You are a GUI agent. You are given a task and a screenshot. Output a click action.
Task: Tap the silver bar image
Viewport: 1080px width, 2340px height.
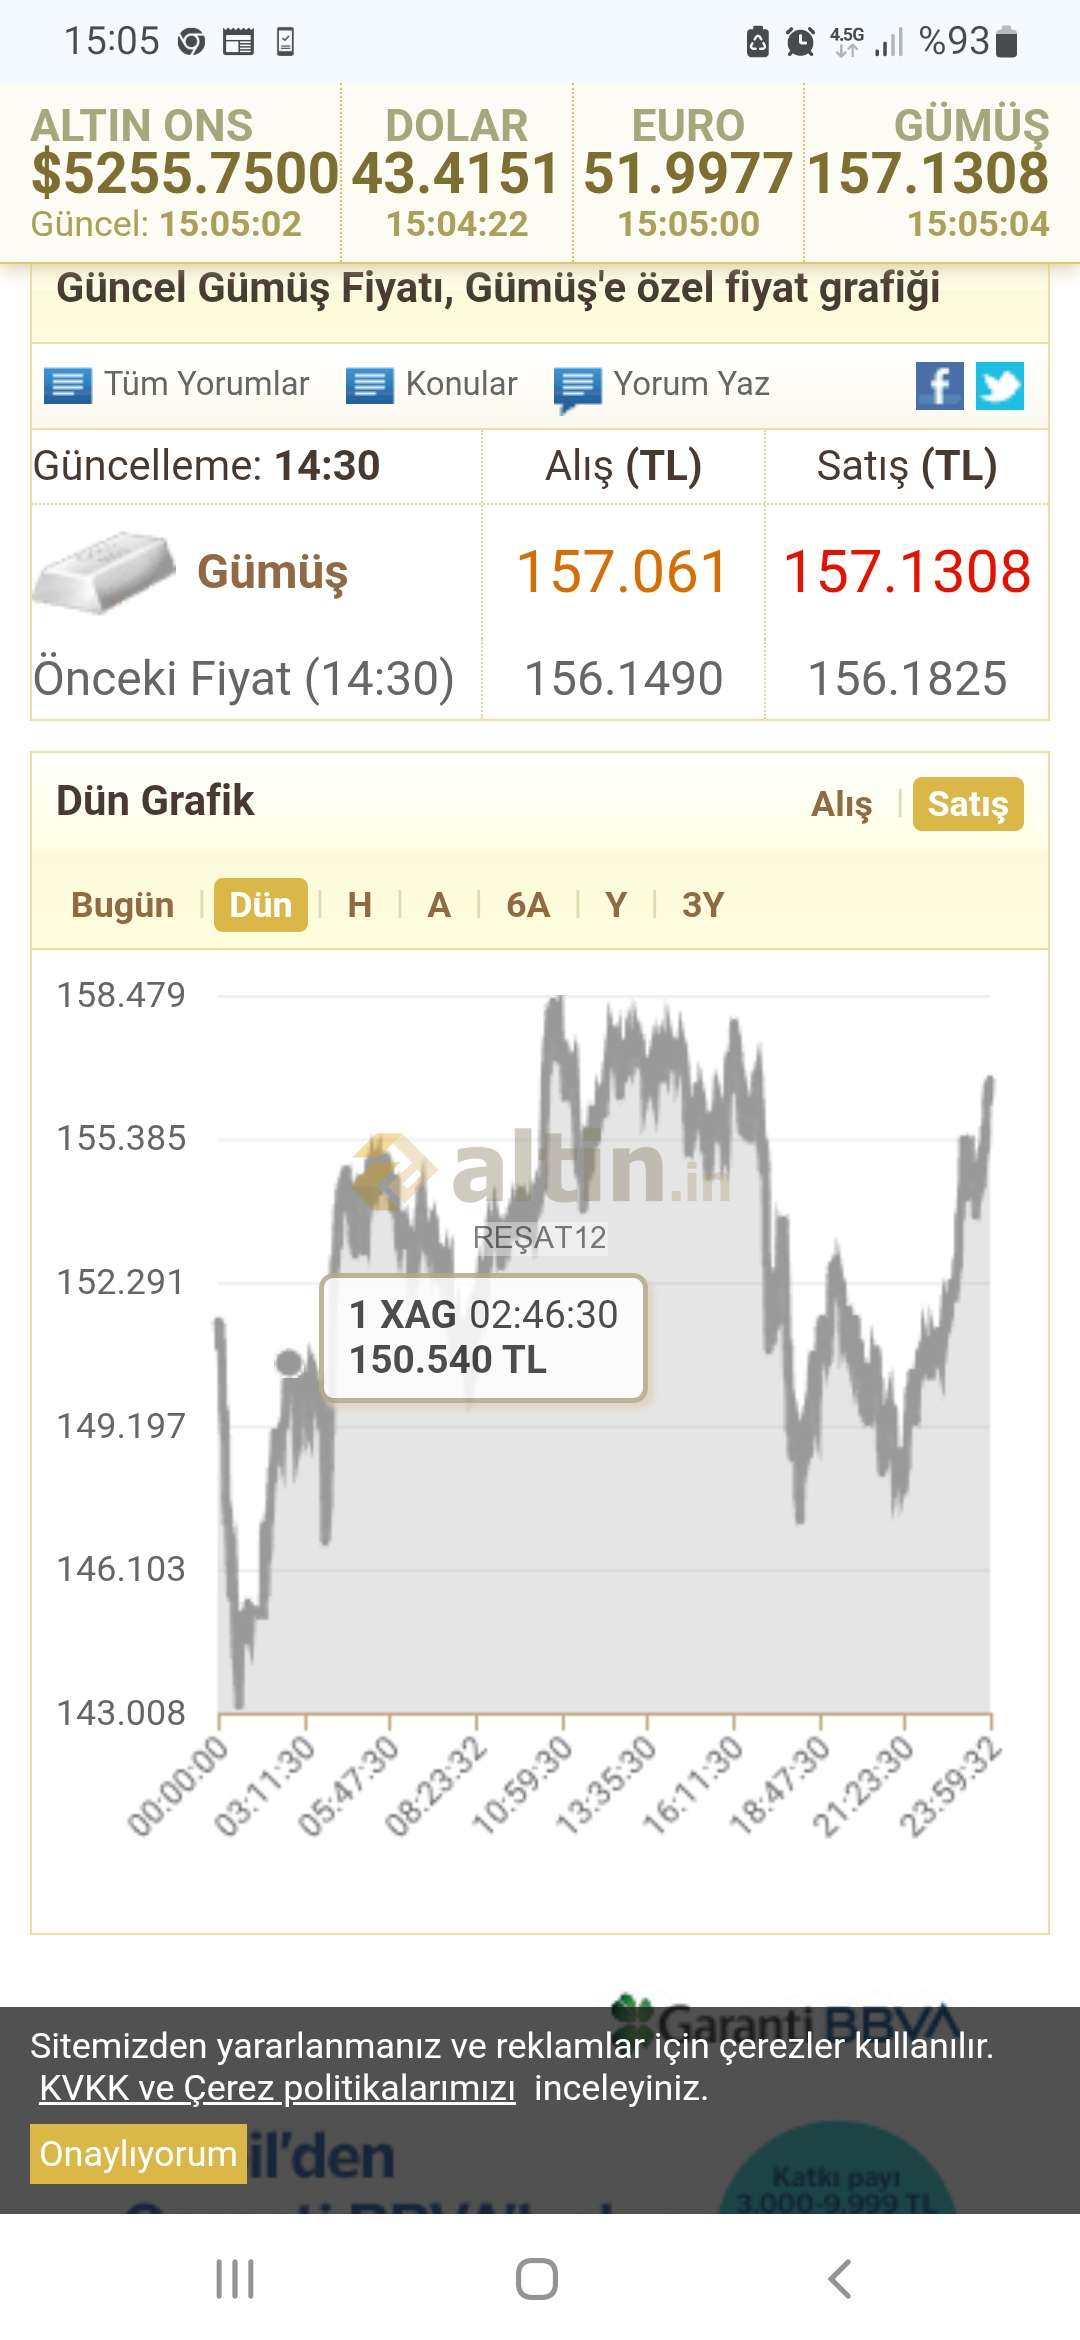tap(104, 572)
